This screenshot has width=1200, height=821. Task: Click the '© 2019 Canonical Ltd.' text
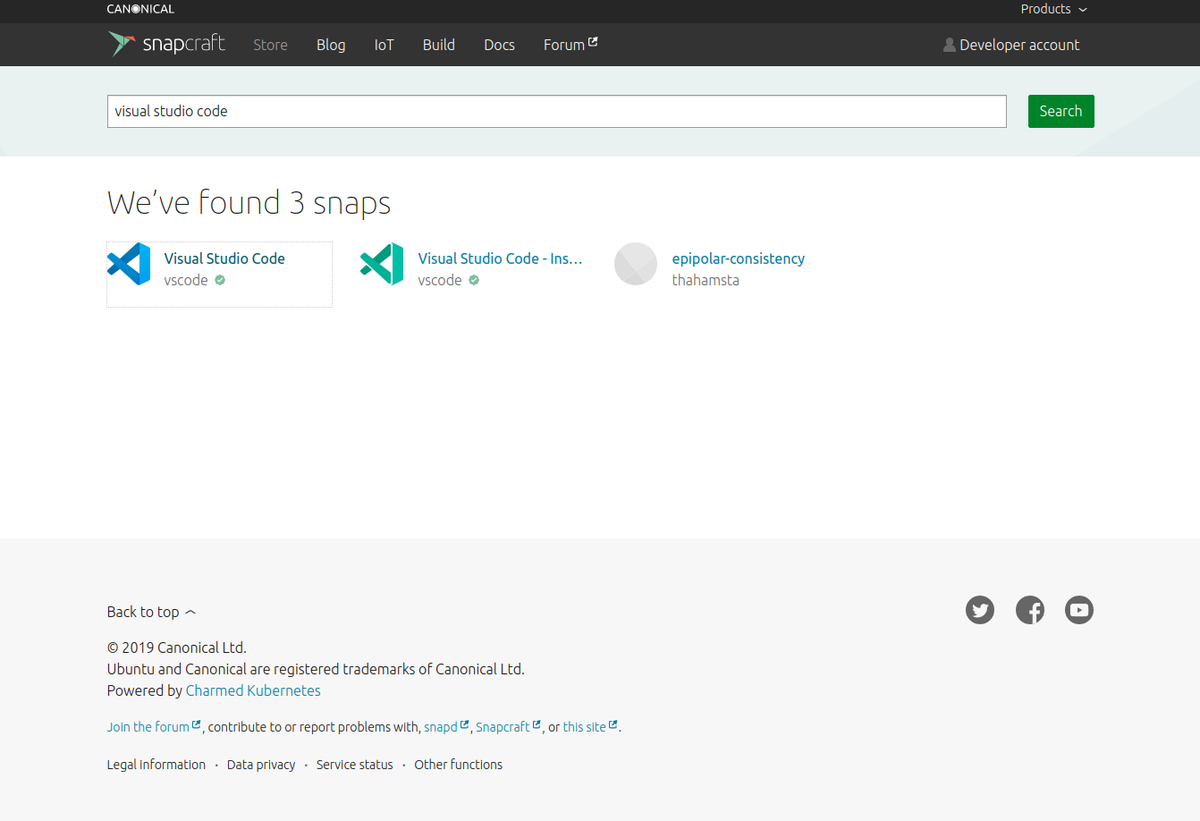tap(177, 648)
